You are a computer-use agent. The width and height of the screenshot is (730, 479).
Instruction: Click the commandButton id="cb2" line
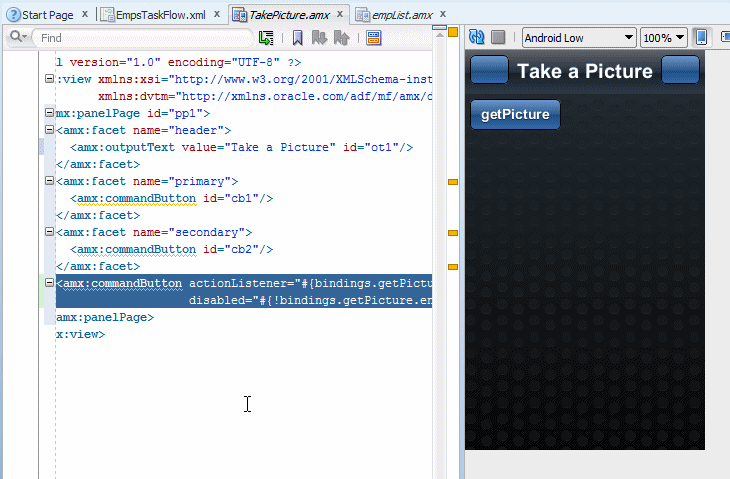(x=171, y=249)
